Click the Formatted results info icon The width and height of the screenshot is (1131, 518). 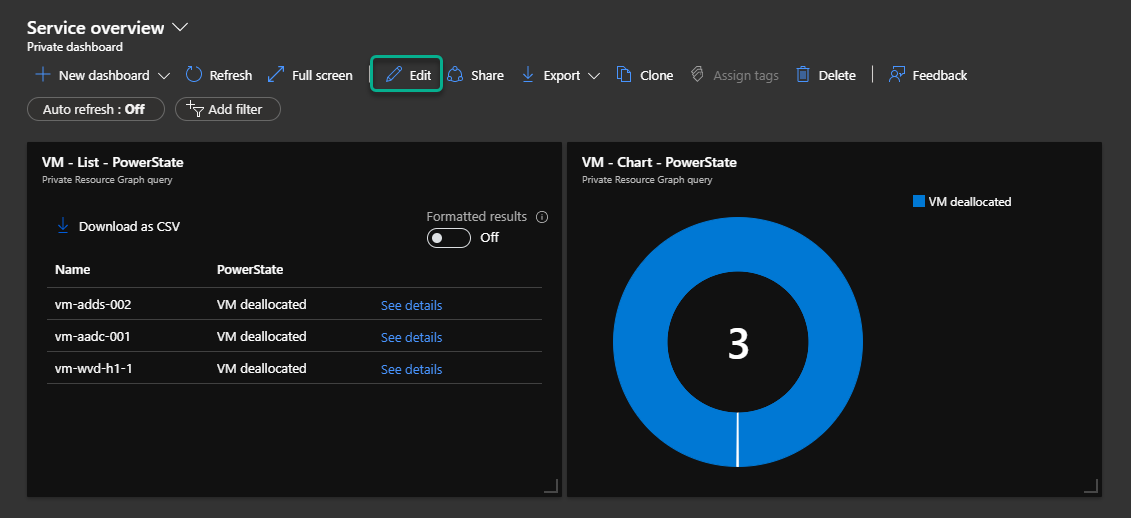click(x=542, y=217)
